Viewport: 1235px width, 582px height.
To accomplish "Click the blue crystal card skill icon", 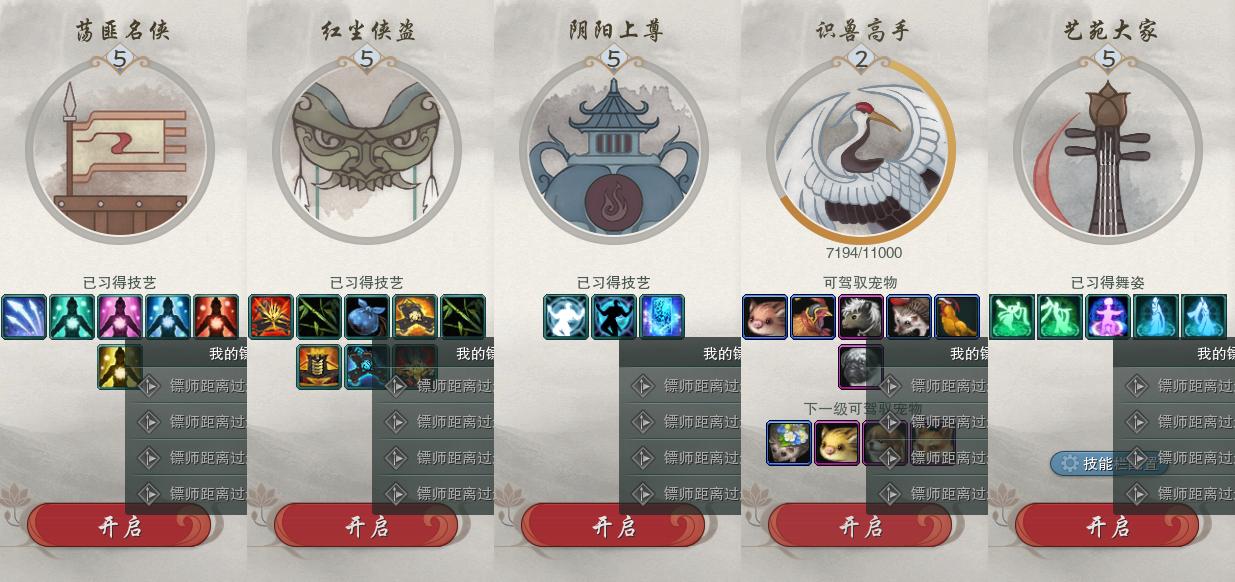I will [662, 317].
